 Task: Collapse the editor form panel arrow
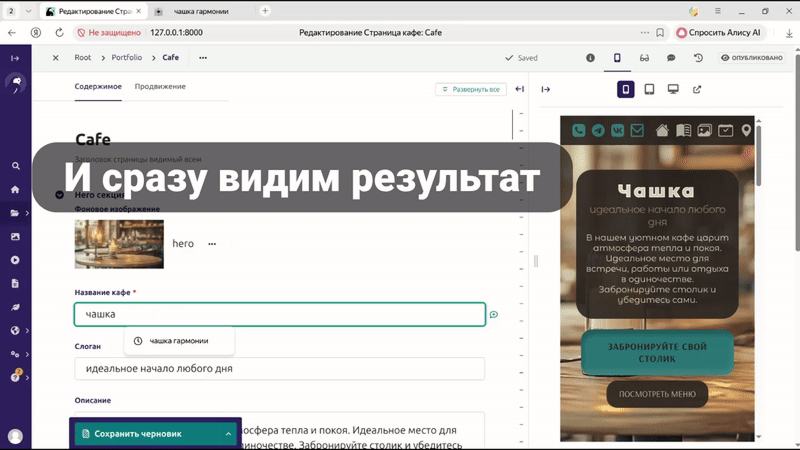point(519,89)
